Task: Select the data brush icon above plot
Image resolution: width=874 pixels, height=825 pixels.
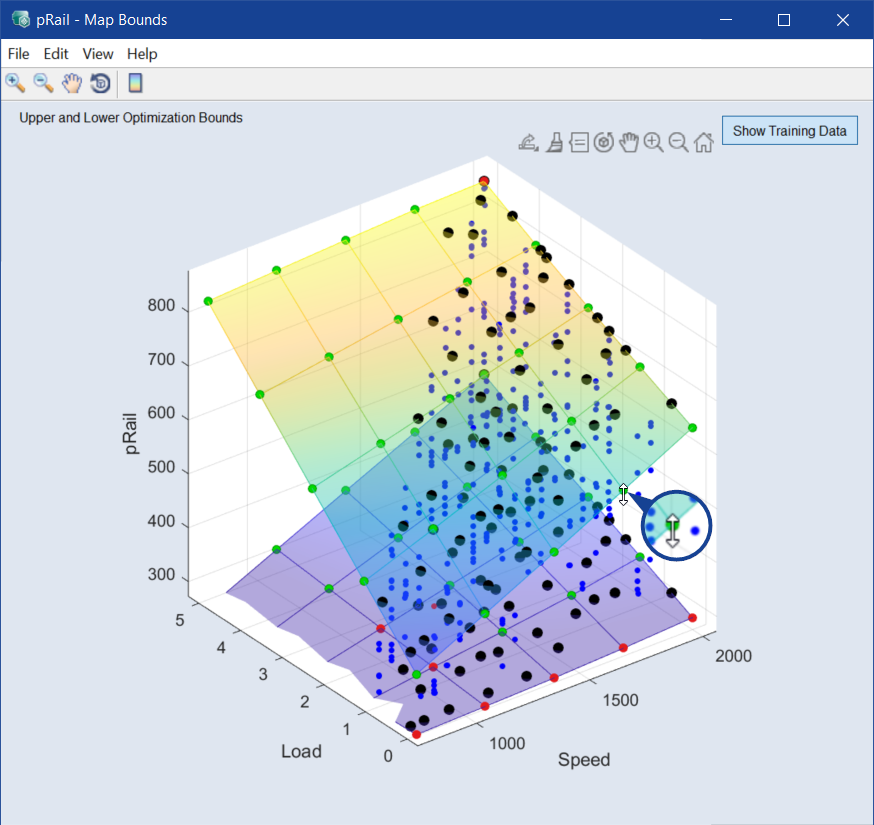Action: pyautogui.click(x=554, y=143)
